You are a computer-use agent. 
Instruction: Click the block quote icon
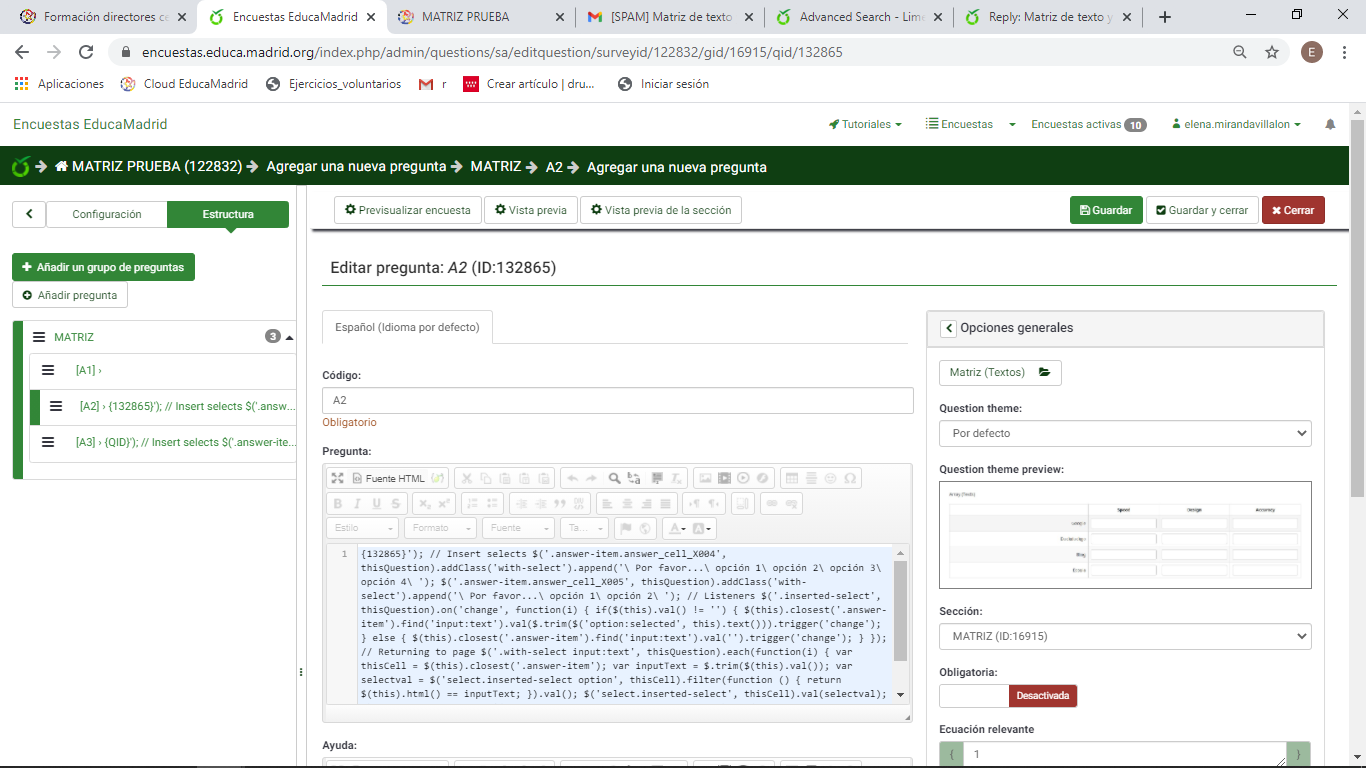point(560,503)
